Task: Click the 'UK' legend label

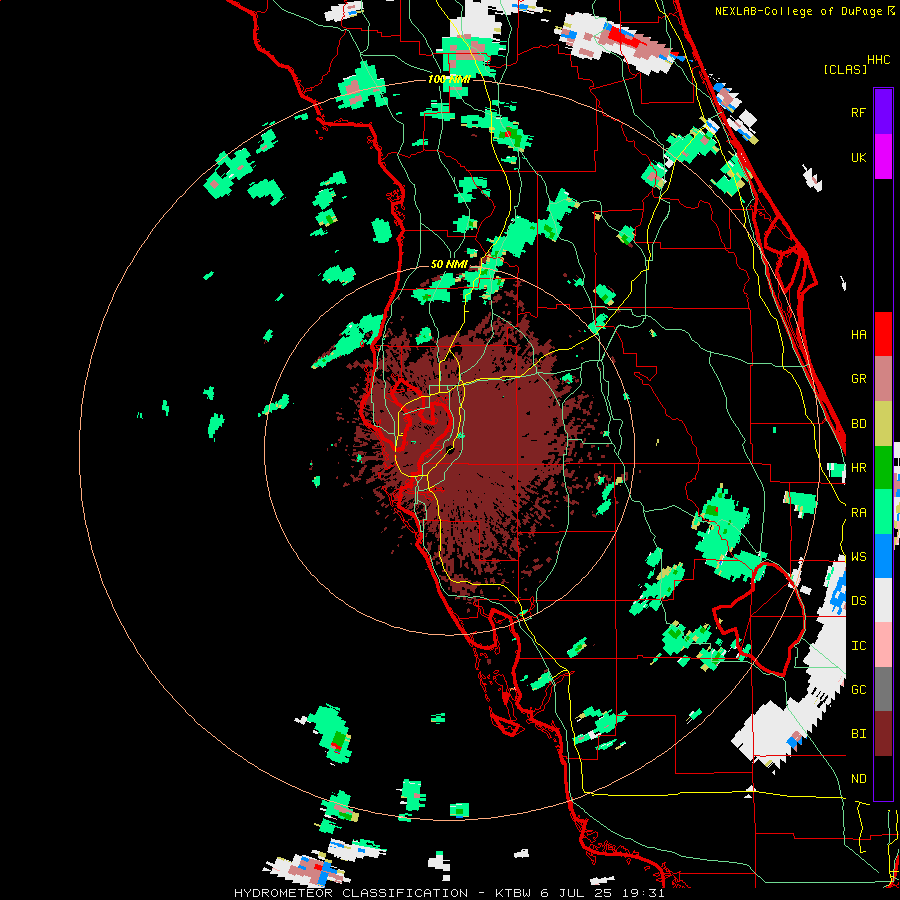Action: click(858, 157)
